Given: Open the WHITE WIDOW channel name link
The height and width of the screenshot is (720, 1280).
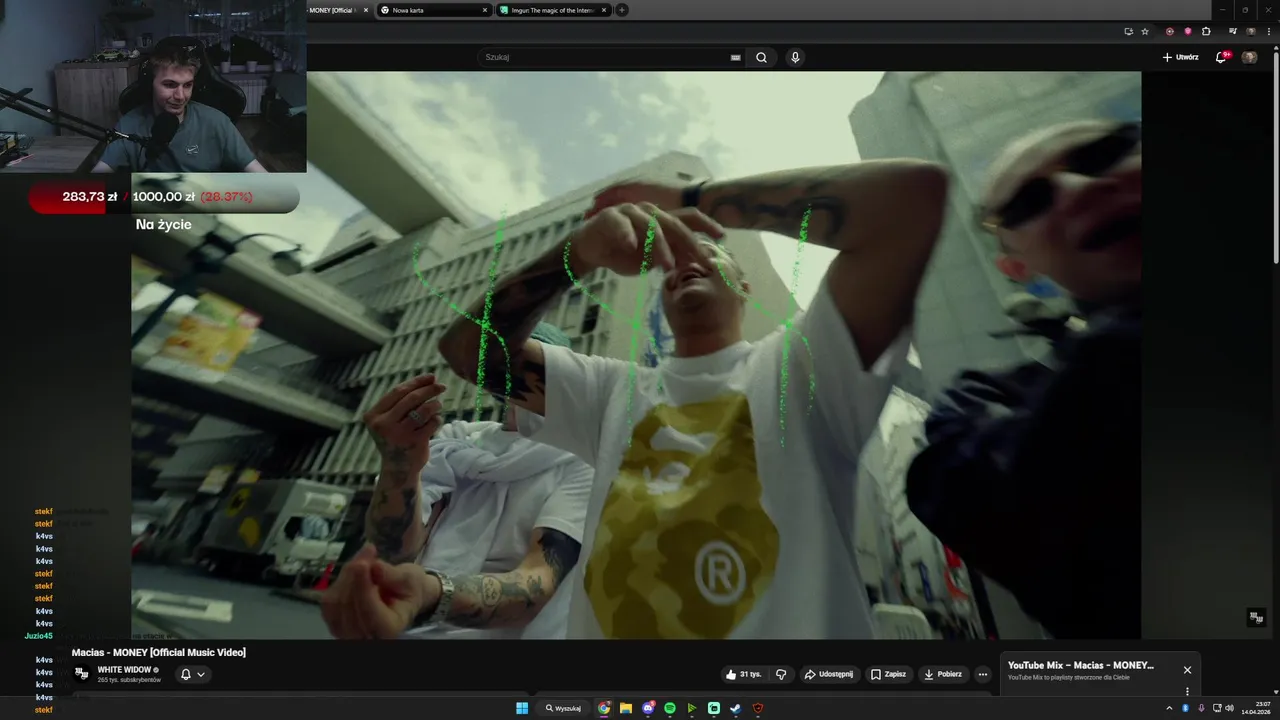Looking at the screenshot, I should (124, 670).
